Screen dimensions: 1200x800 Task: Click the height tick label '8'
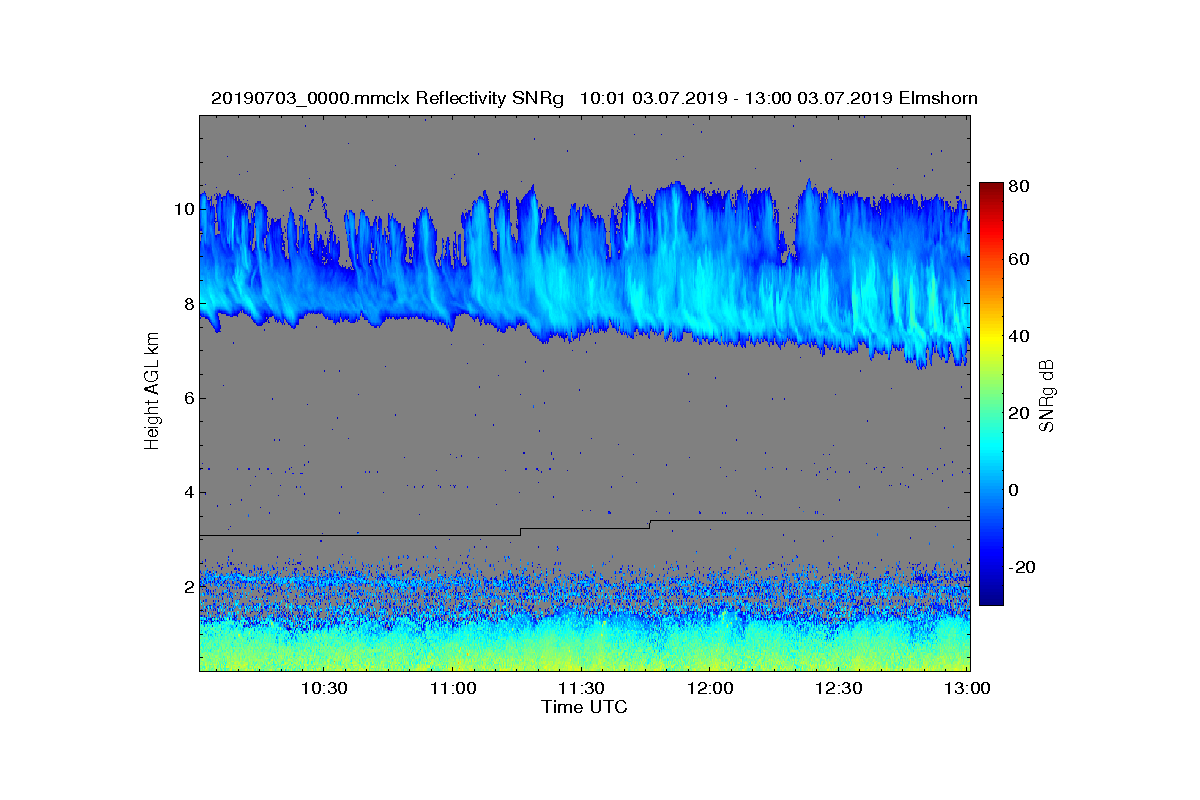click(x=188, y=304)
